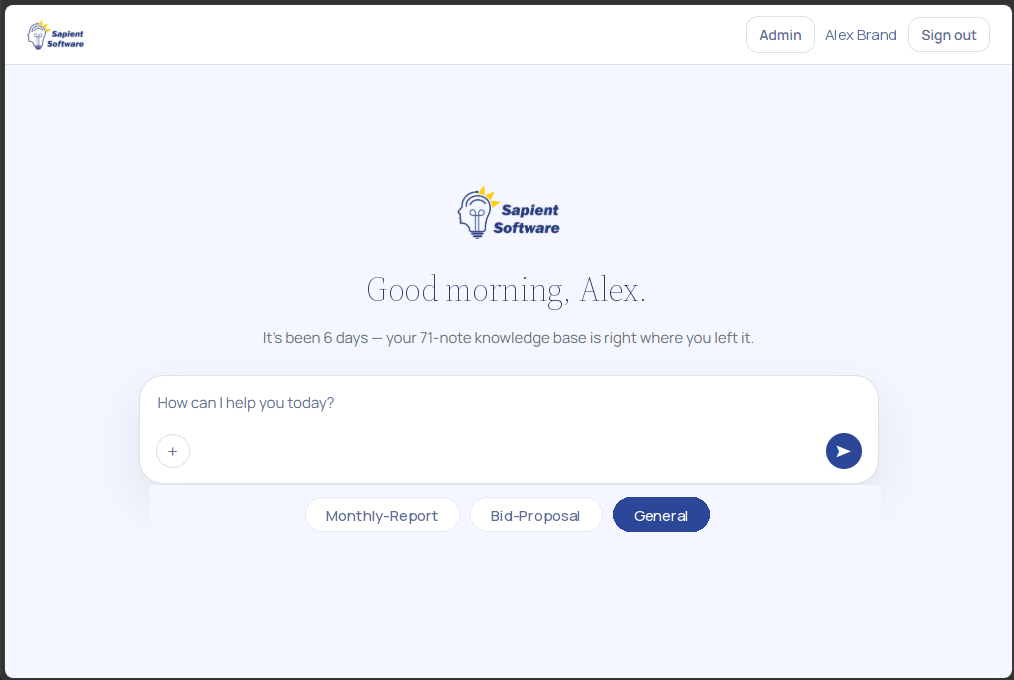Click the center Sapient Software logo
This screenshot has width=1014, height=680.
click(508, 213)
